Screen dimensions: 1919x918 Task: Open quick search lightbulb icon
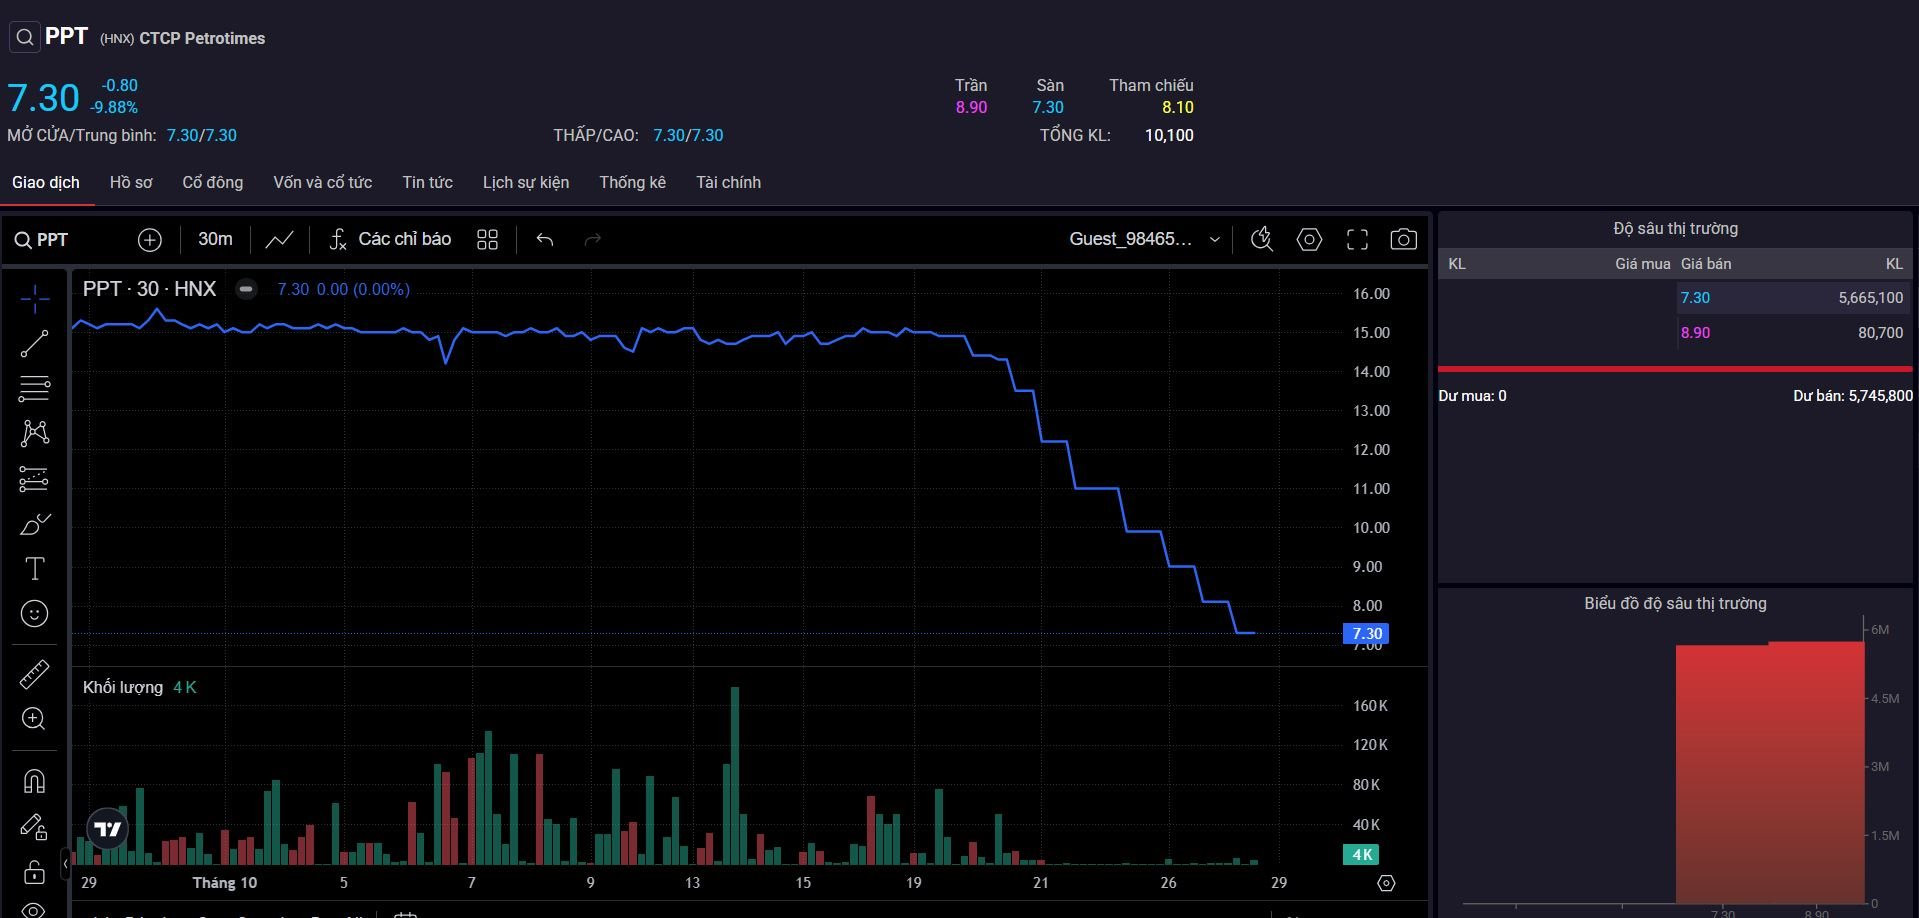[x=1262, y=239]
